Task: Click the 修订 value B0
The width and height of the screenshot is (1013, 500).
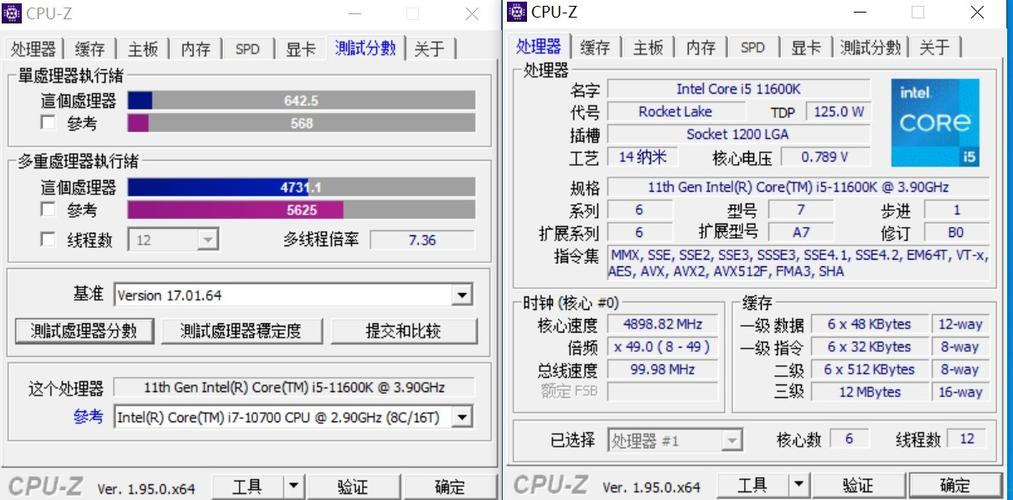Action: [956, 232]
